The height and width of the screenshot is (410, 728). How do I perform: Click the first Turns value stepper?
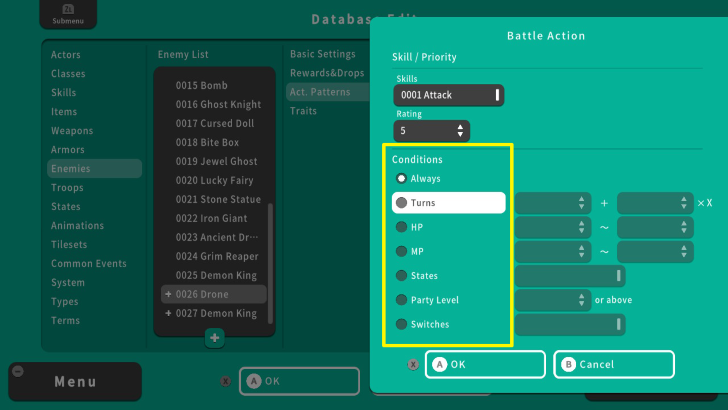pos(552,203)
